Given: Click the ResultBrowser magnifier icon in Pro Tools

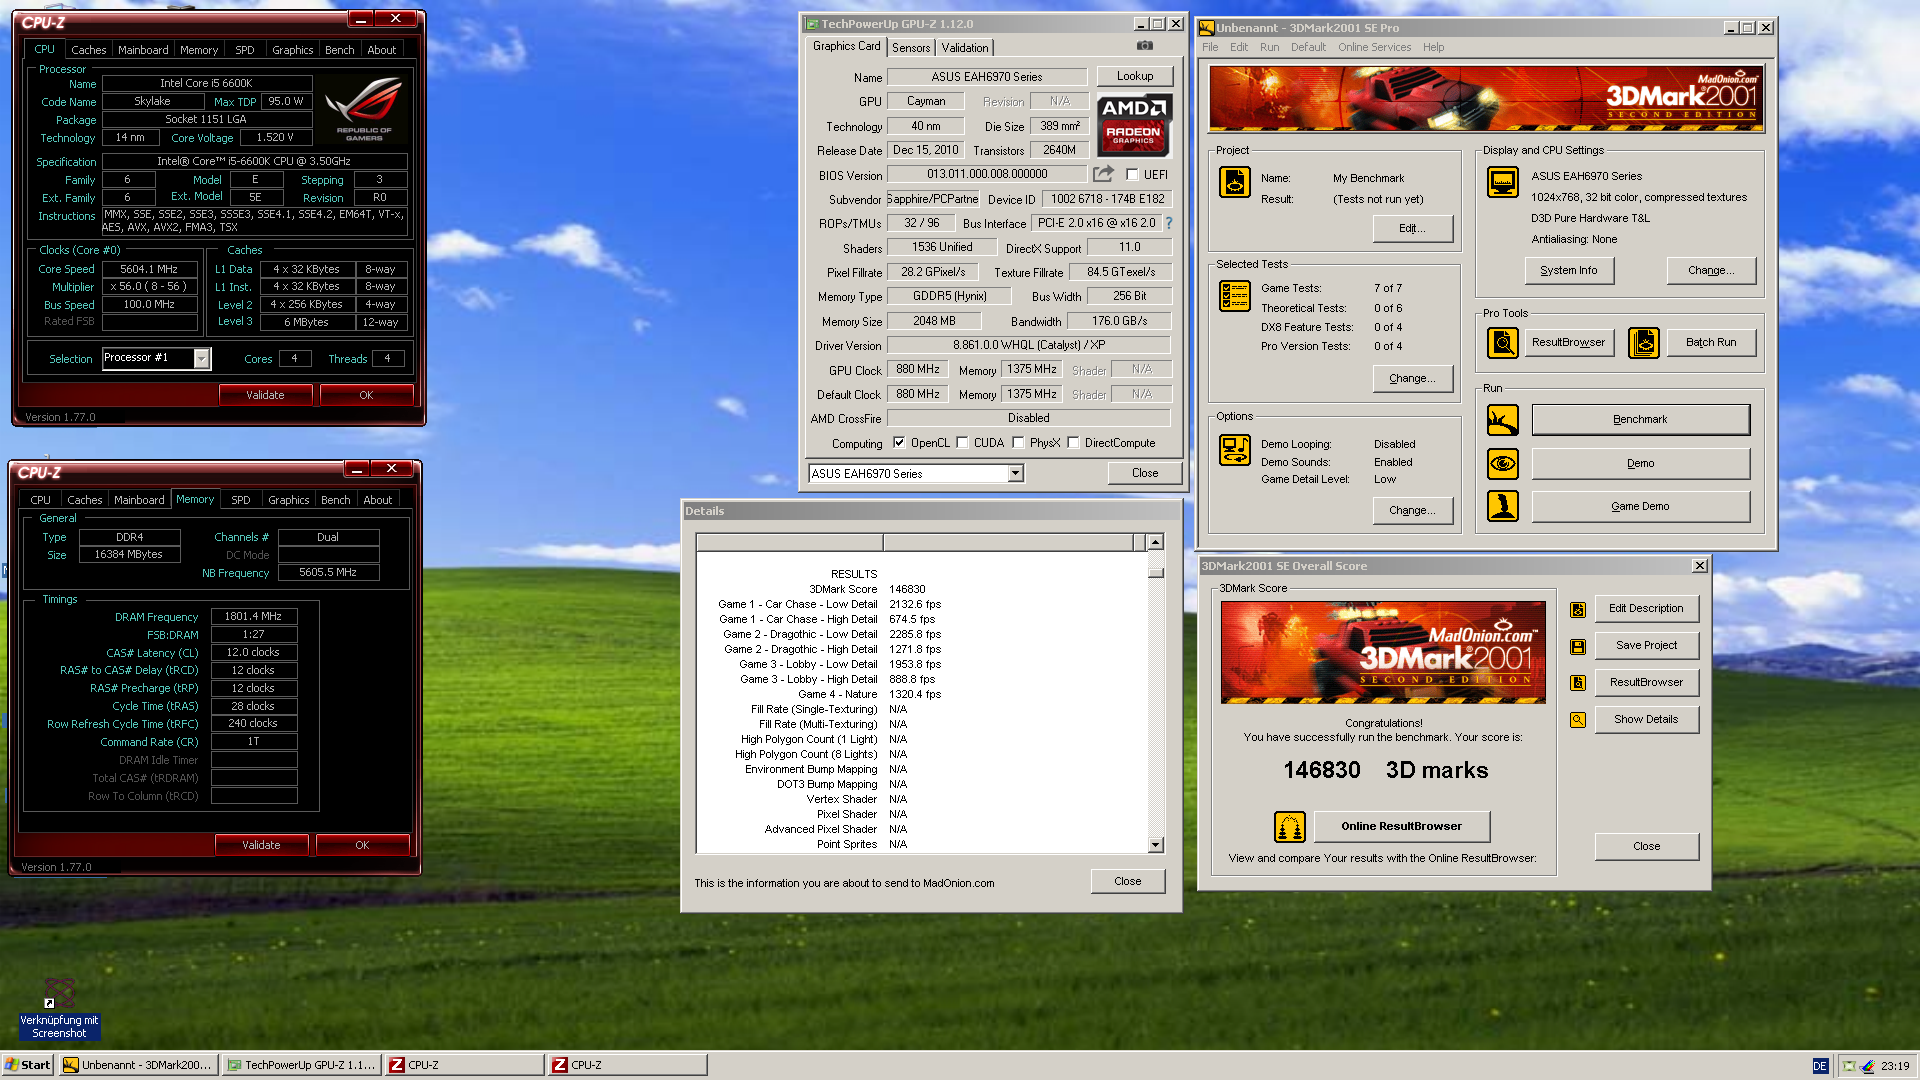Looking at the screenshot, I should pos(1503,343).
